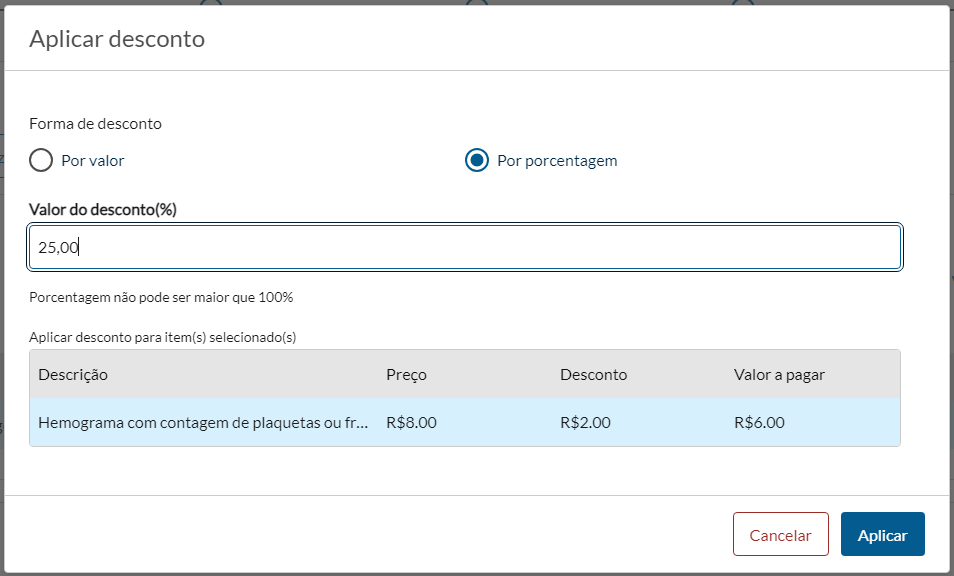Image resolution: width=954 pixels, height=576 pixels.
Task: Select the "Por porcentagem" radio button
Action: click(477, 160)
